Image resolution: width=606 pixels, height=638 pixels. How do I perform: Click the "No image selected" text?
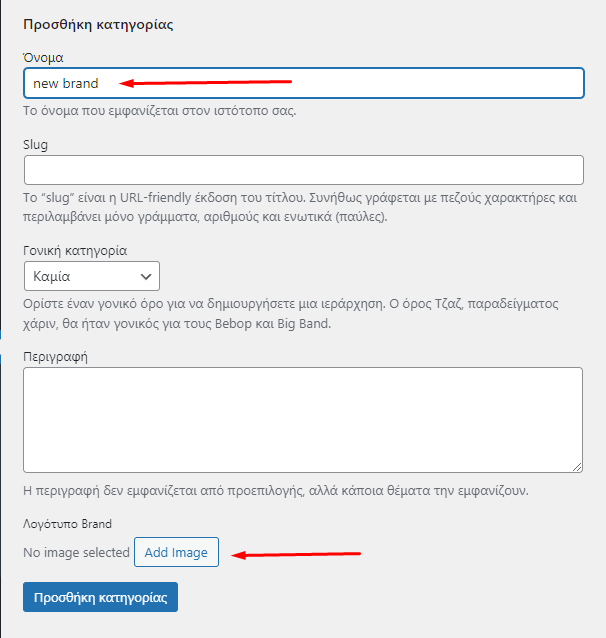pos(76,552)
